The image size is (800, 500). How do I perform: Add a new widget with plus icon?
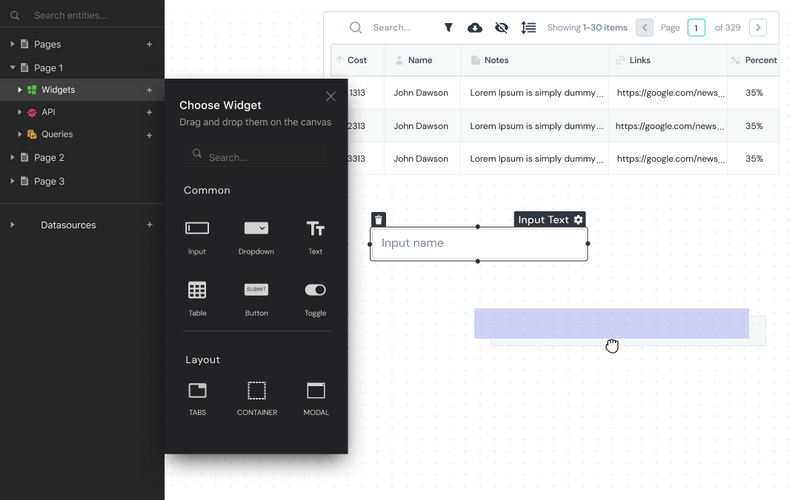pos(149,90)
